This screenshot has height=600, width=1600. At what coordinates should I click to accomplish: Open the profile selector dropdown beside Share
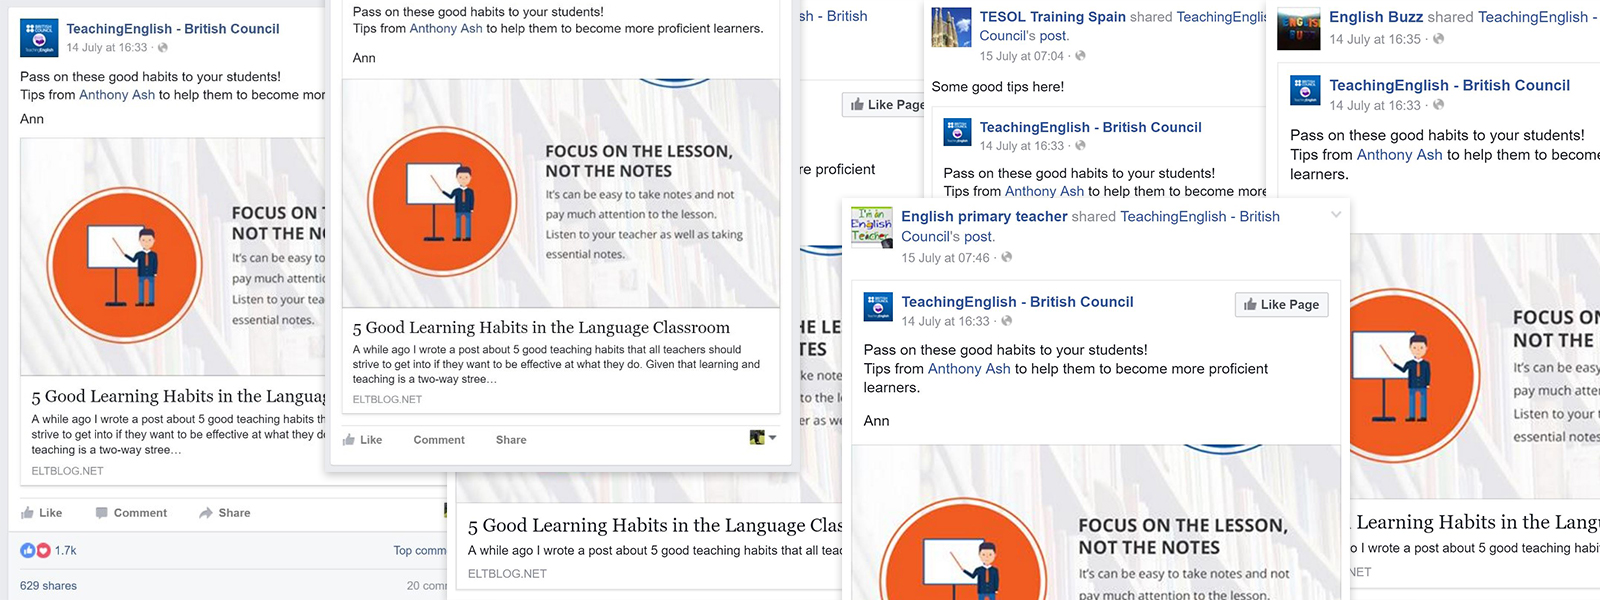[764, 438]
